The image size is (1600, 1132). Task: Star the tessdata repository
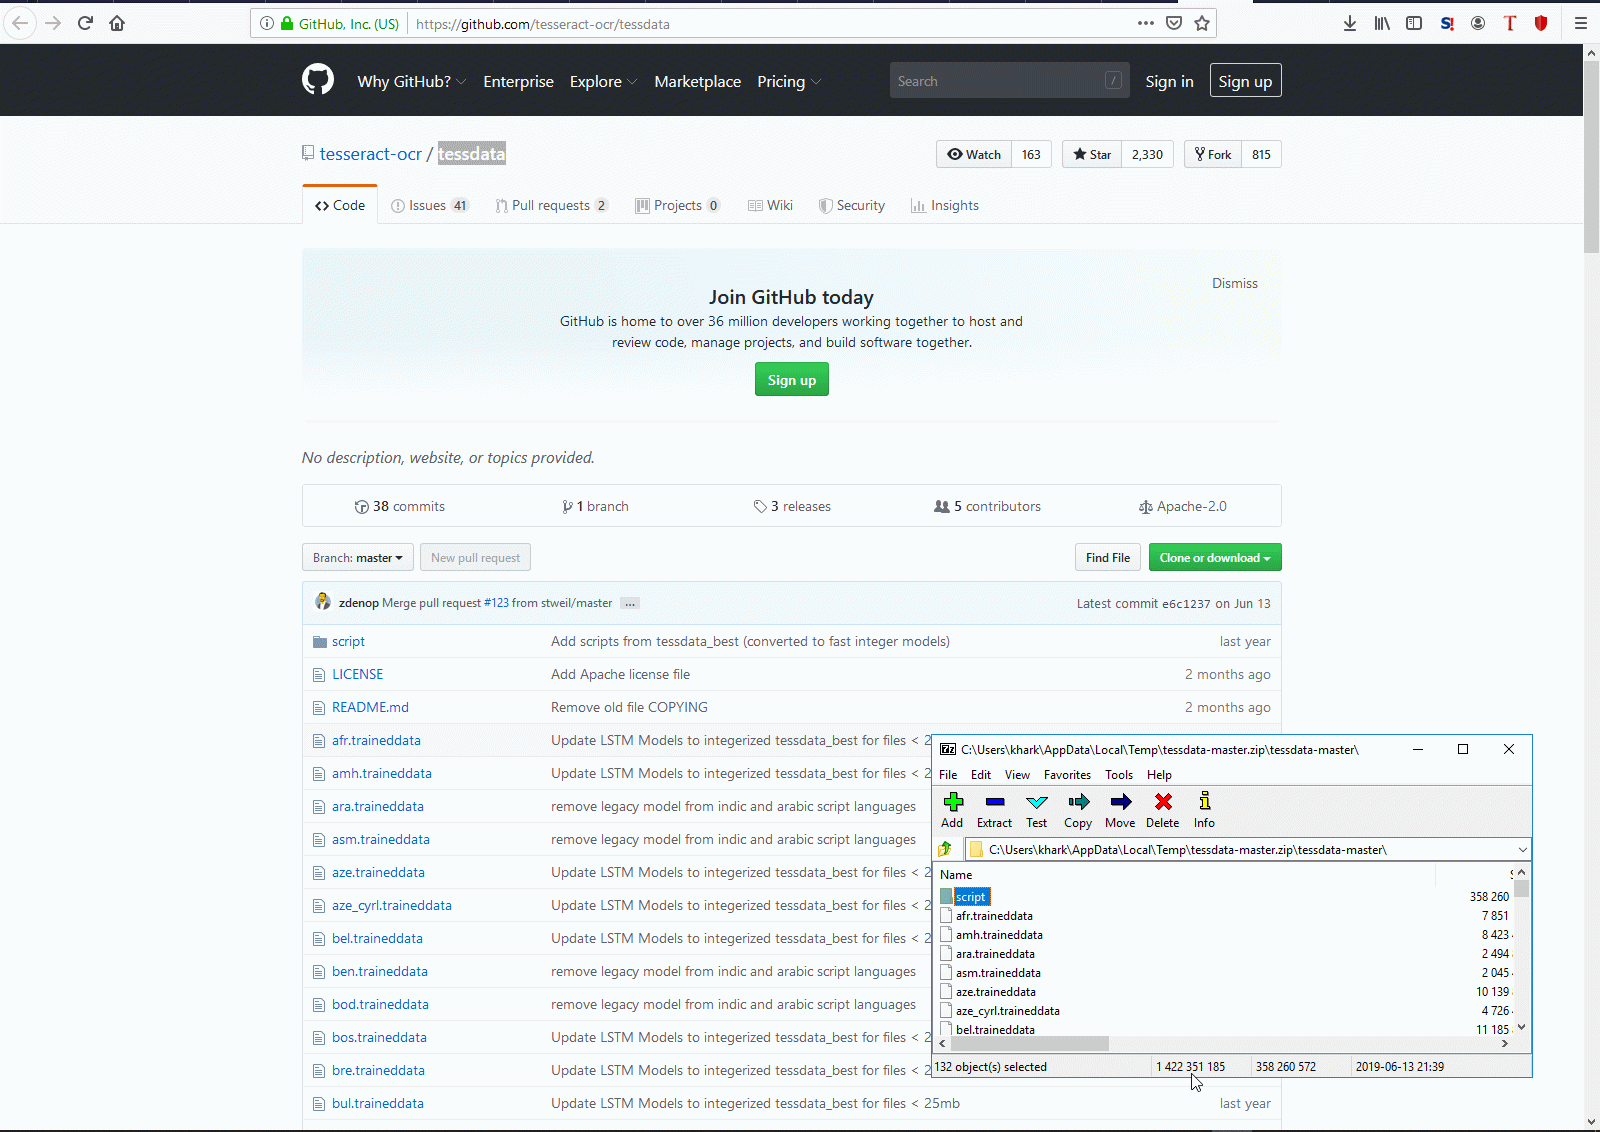point(1092,154)
